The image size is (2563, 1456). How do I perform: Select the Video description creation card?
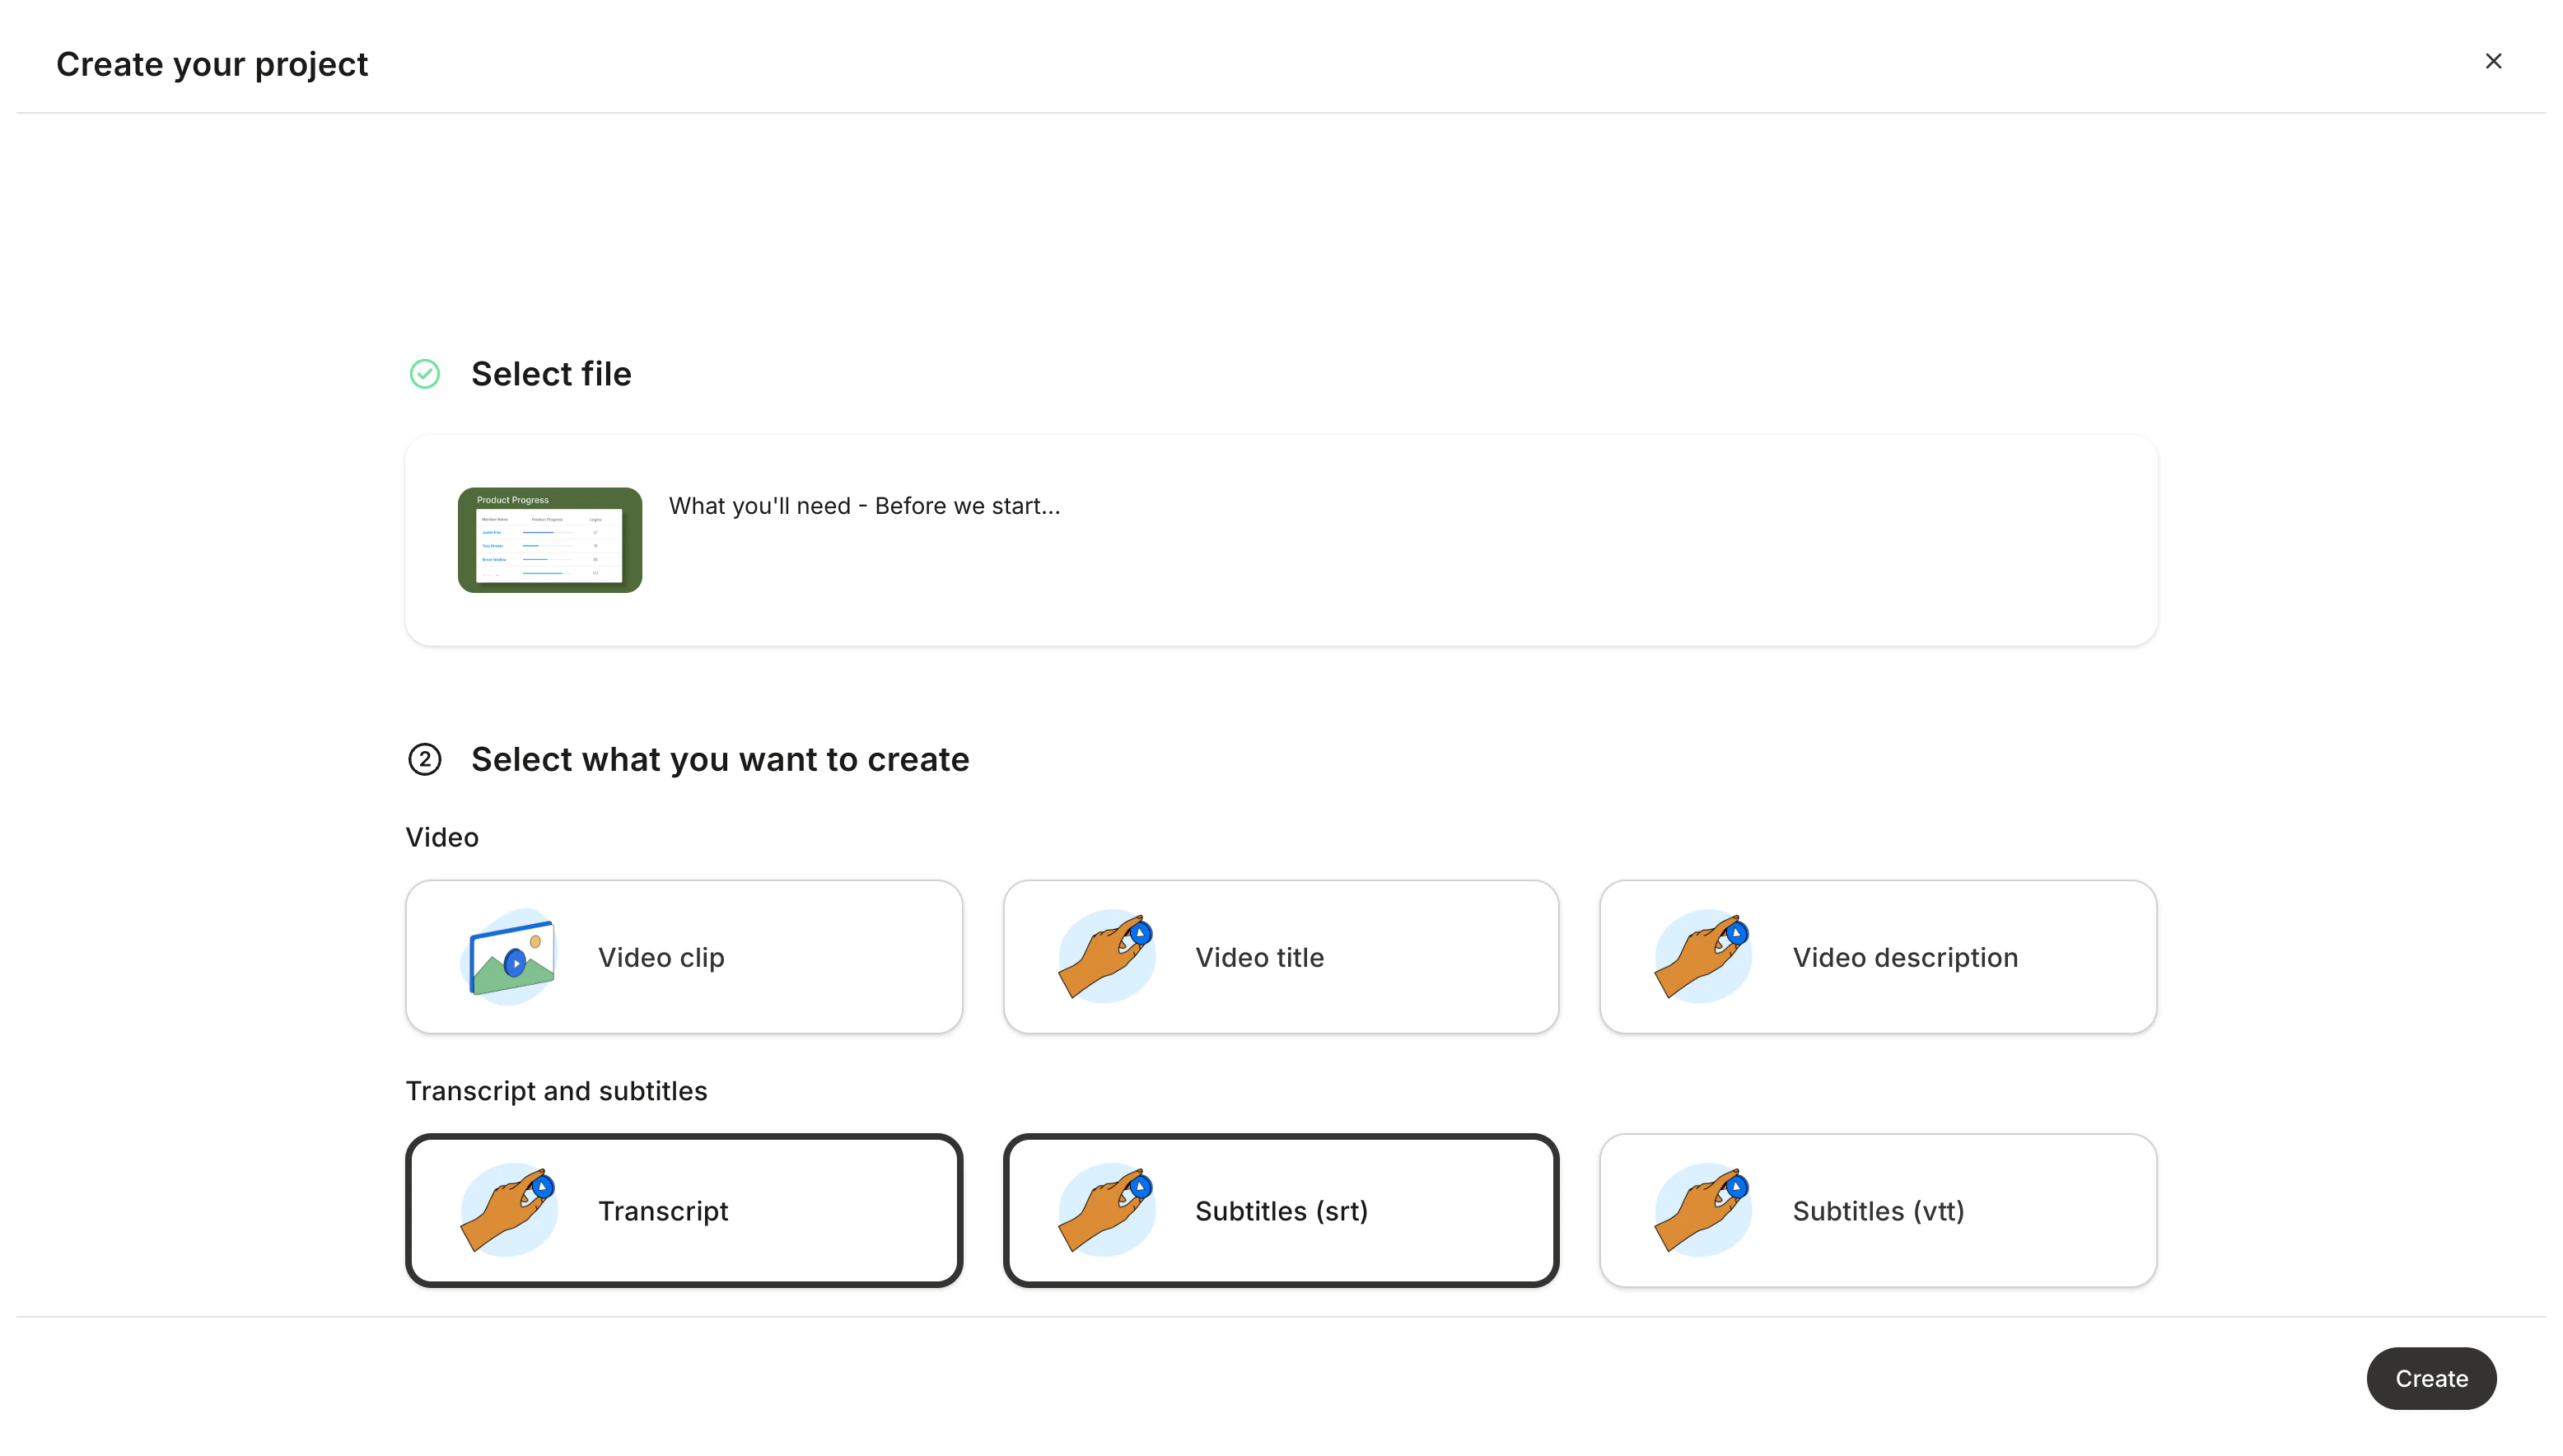tap(1877, 956)
